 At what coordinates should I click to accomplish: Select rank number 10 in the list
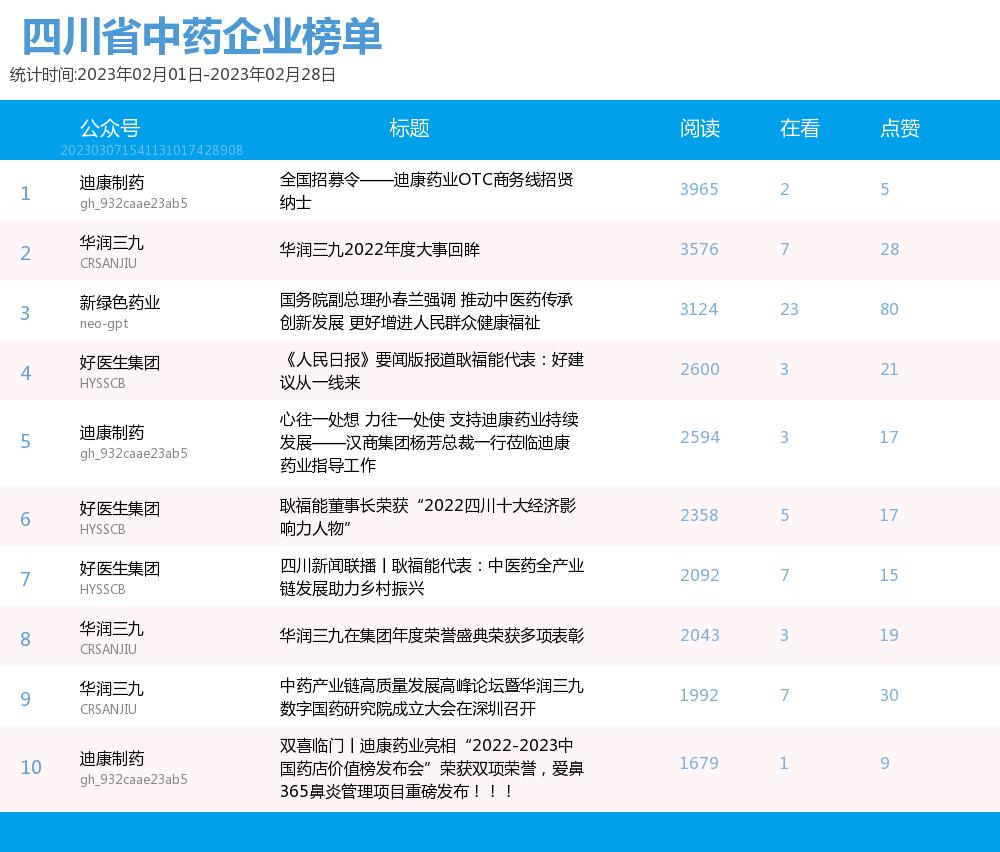click(31, 767)
